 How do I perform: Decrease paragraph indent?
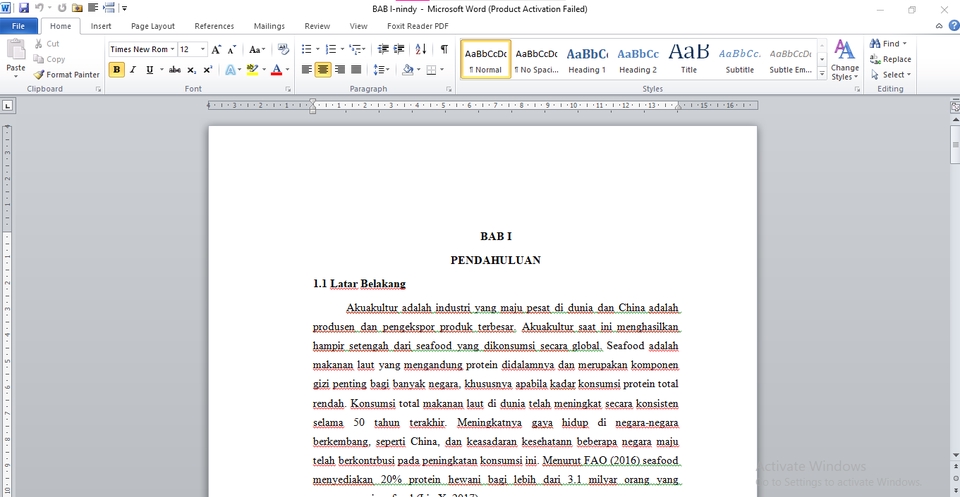point(383,50)
